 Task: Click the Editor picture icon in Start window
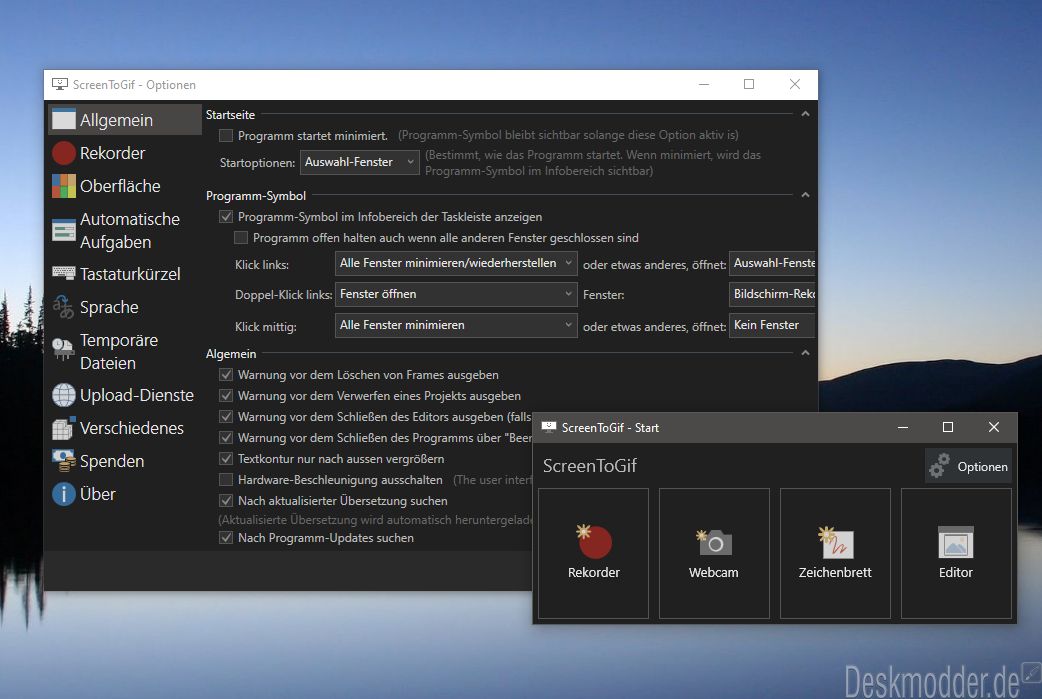click(x=956, y=542)
